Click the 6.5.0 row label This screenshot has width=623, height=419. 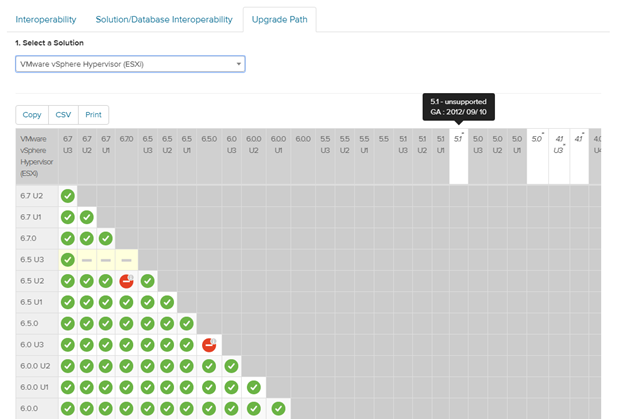pos(37,323)
